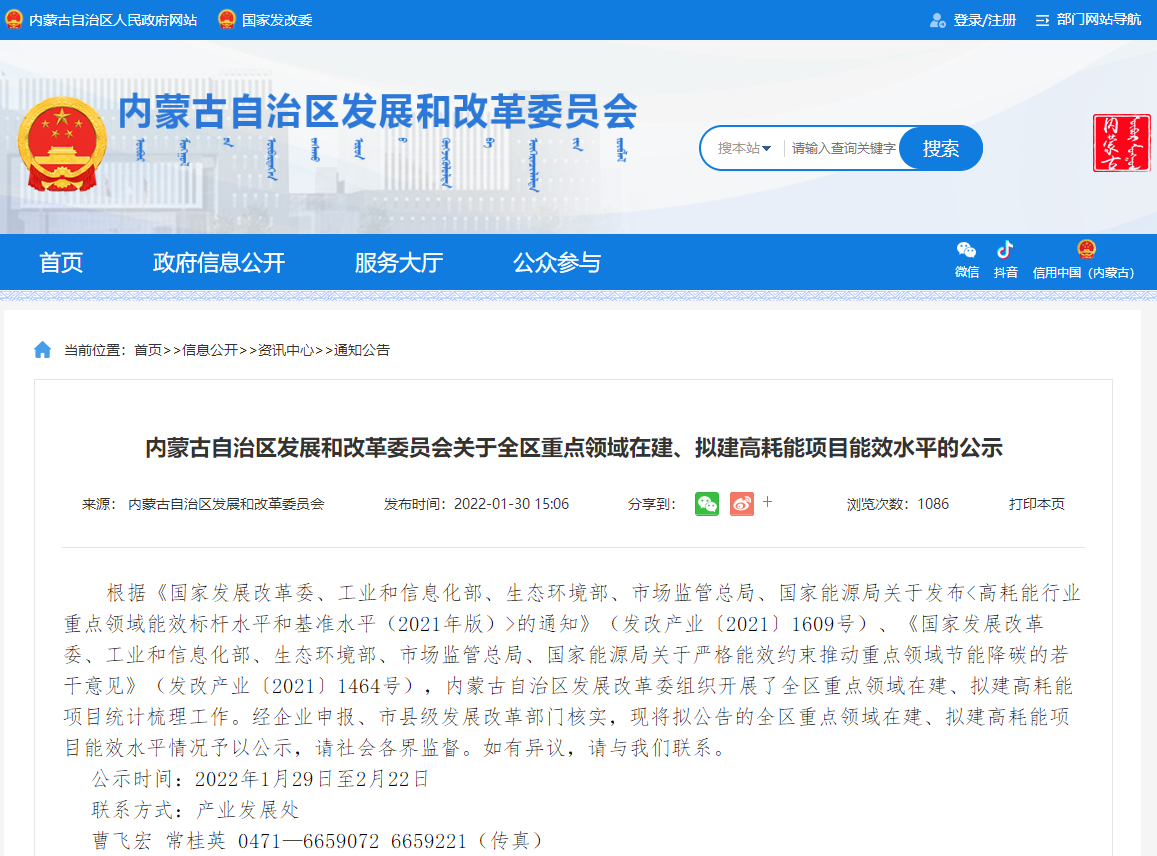The height and width of the screenshot is (856, 1157).
Task: Open the 首页 navigation tab
Action: point(61,263)
